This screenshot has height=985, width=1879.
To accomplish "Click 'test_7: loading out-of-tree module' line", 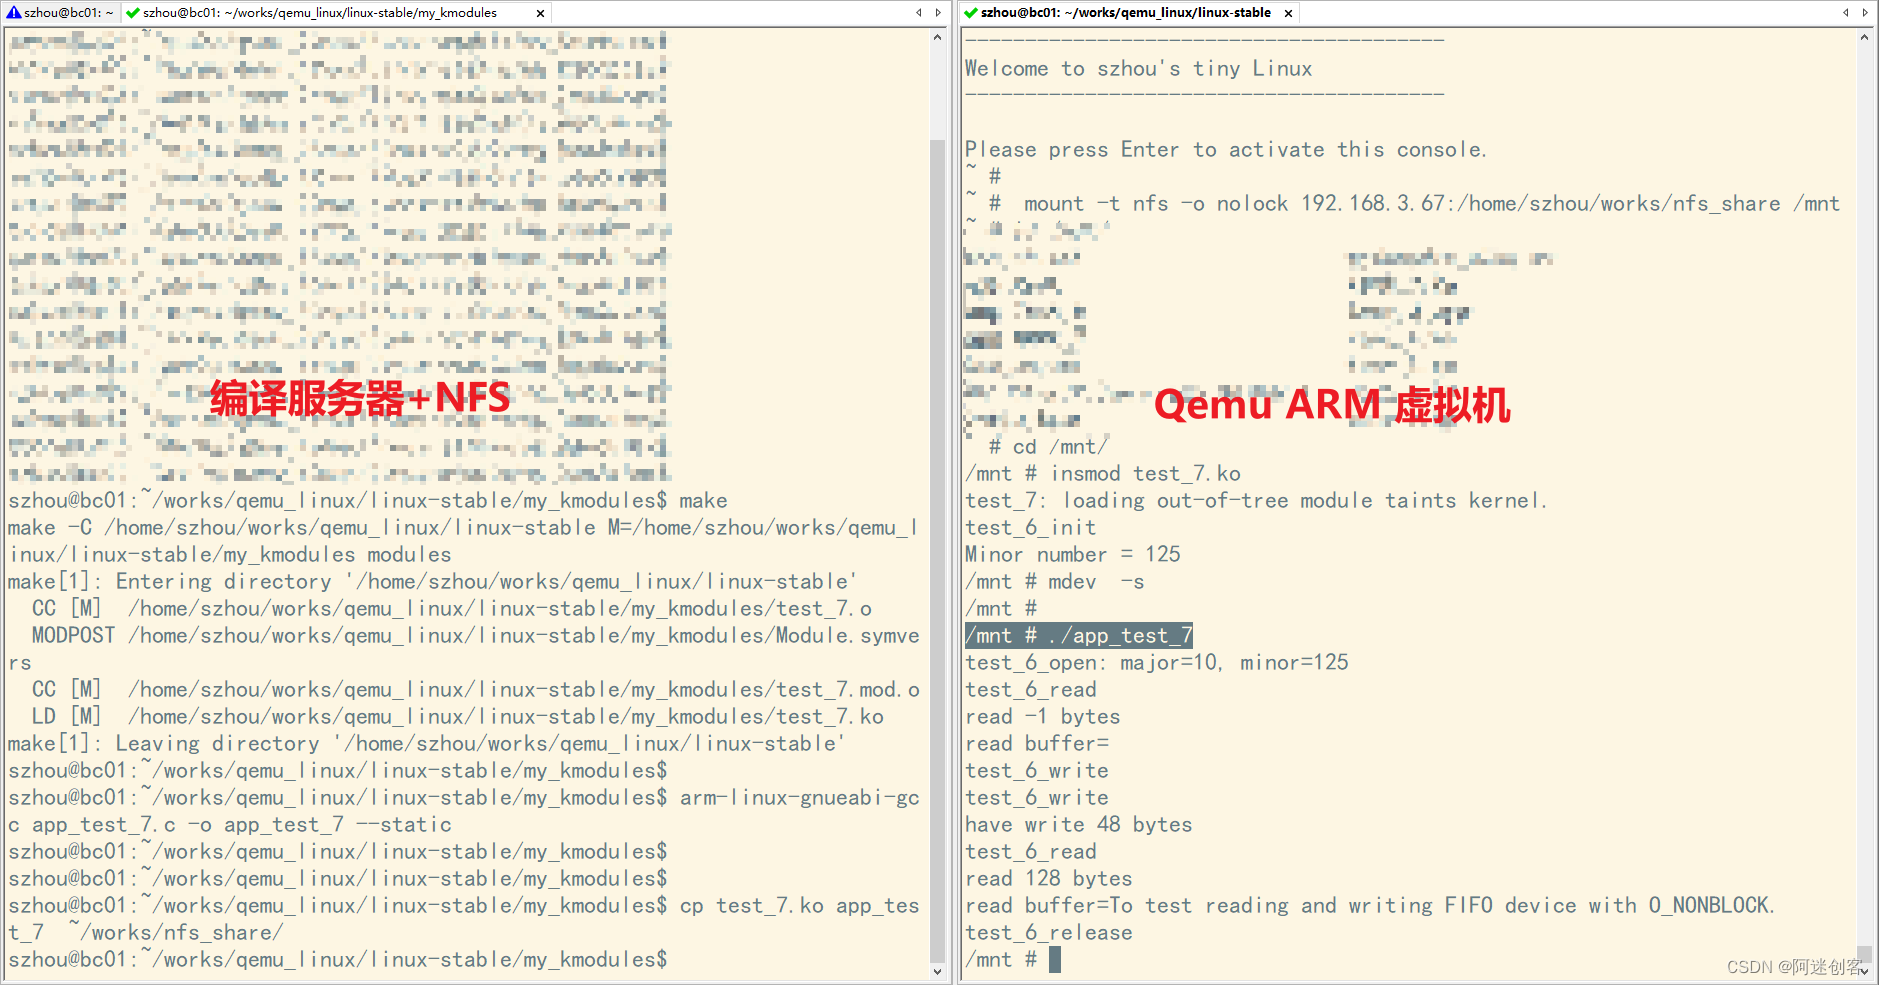I will (x=1257, y=500).
